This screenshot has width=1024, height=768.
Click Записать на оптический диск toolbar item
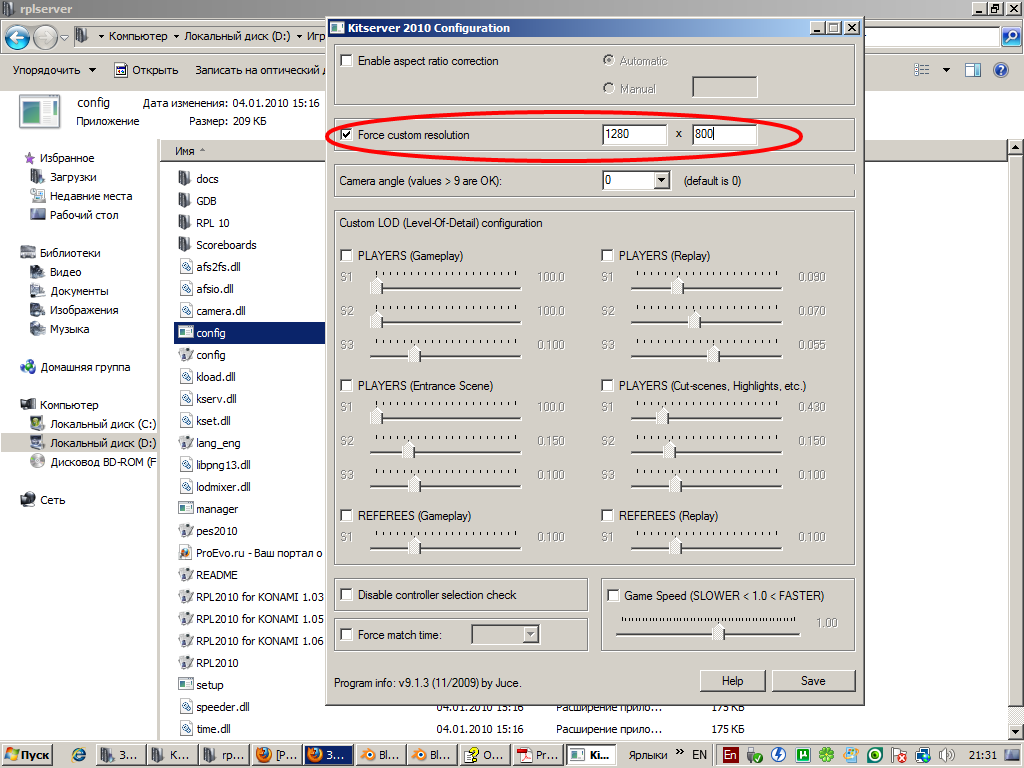coord(259,70)
